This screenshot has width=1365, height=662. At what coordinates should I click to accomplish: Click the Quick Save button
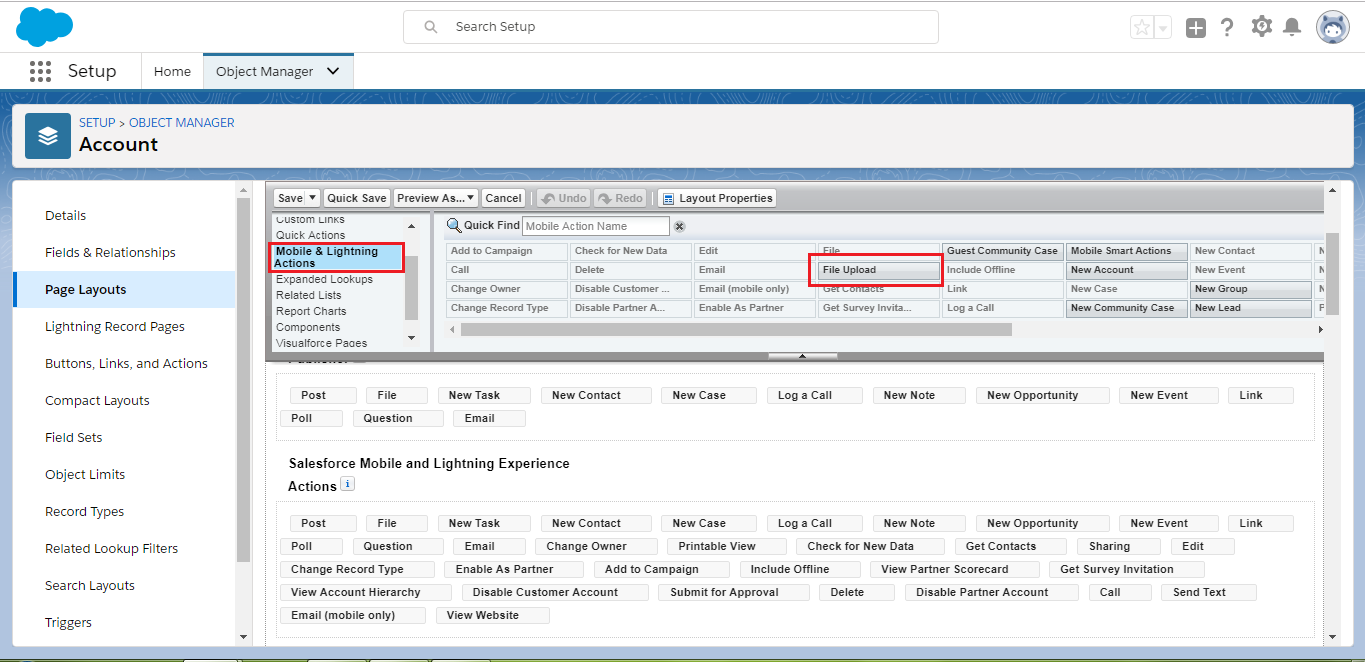click(x=356, y=197)
